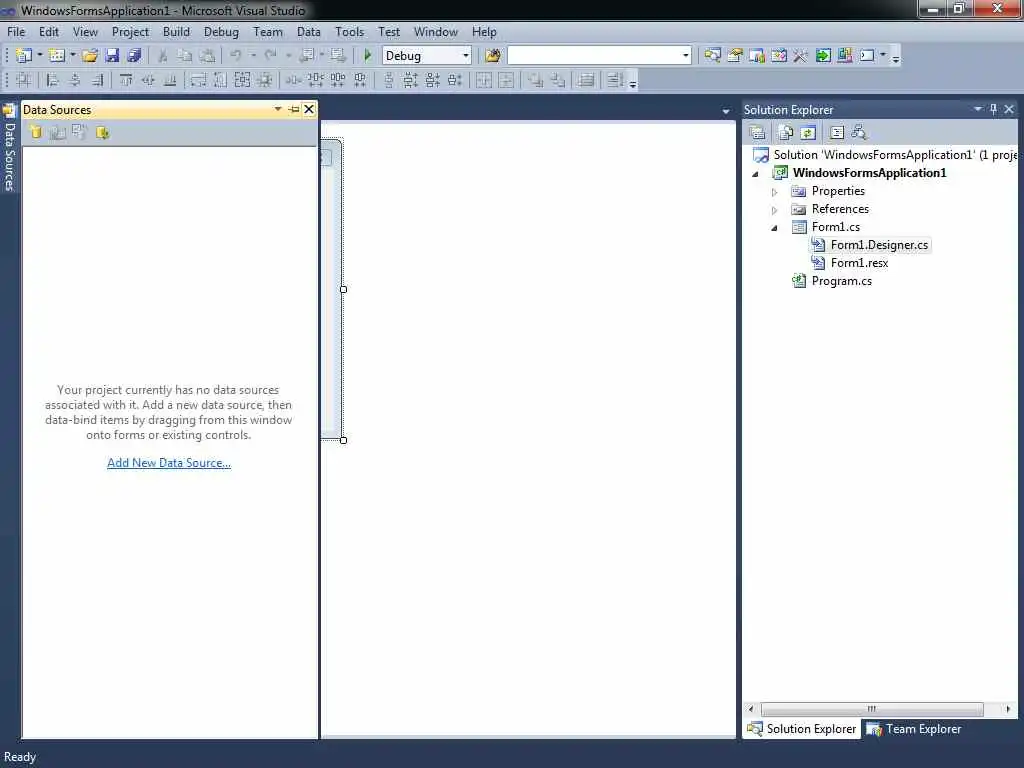Switch to the Solution Explorer bottom tab

point(802,729)
